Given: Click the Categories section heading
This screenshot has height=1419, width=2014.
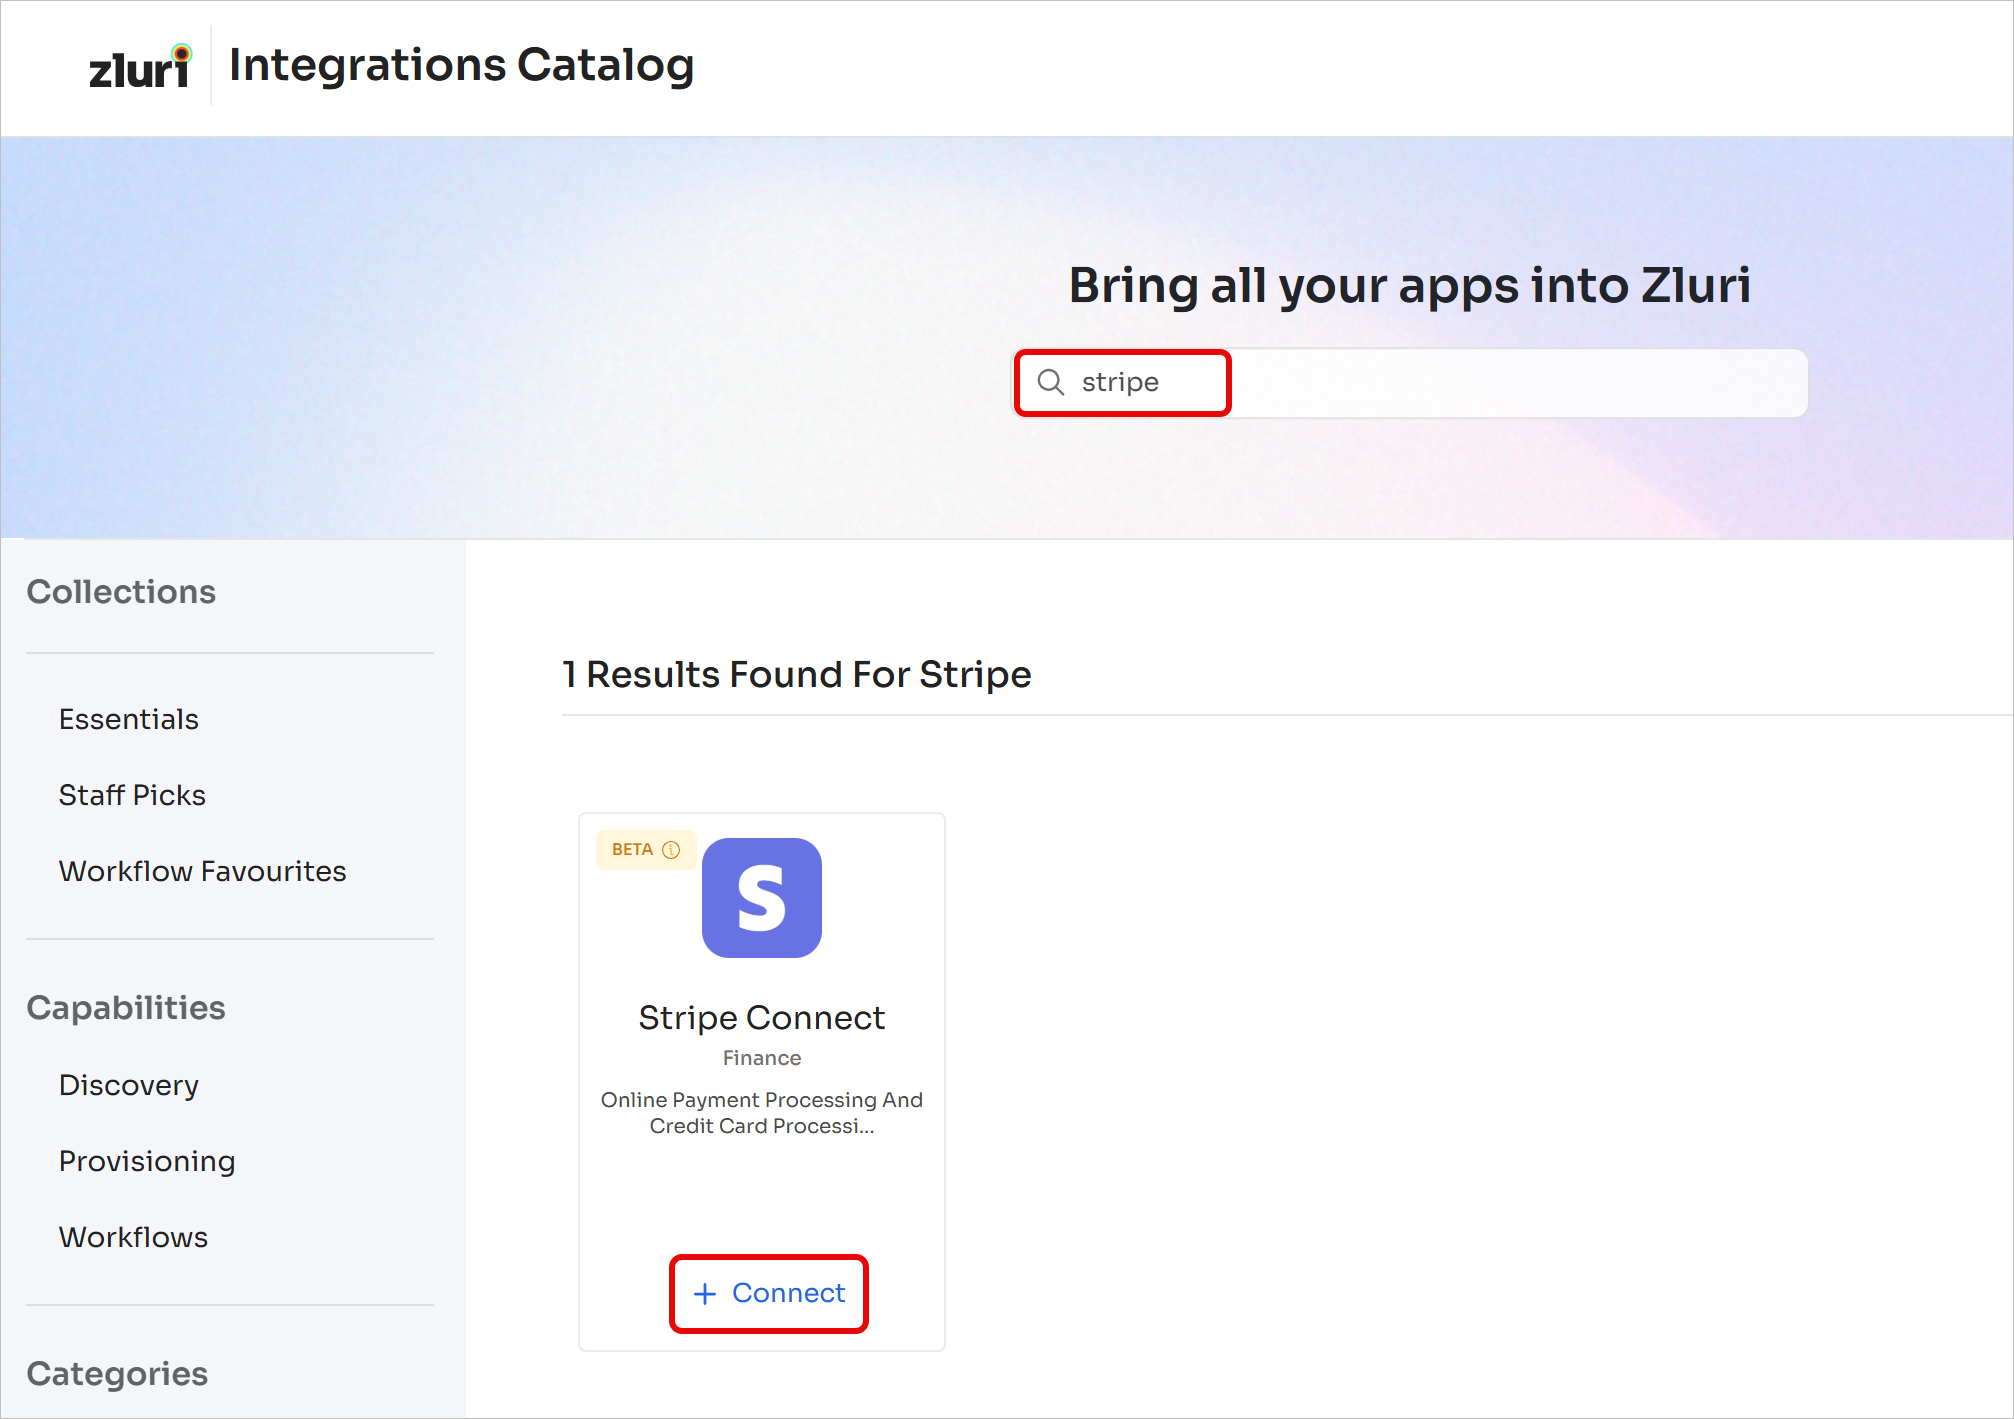Looking at the screenshot, I should point(118,1374).
